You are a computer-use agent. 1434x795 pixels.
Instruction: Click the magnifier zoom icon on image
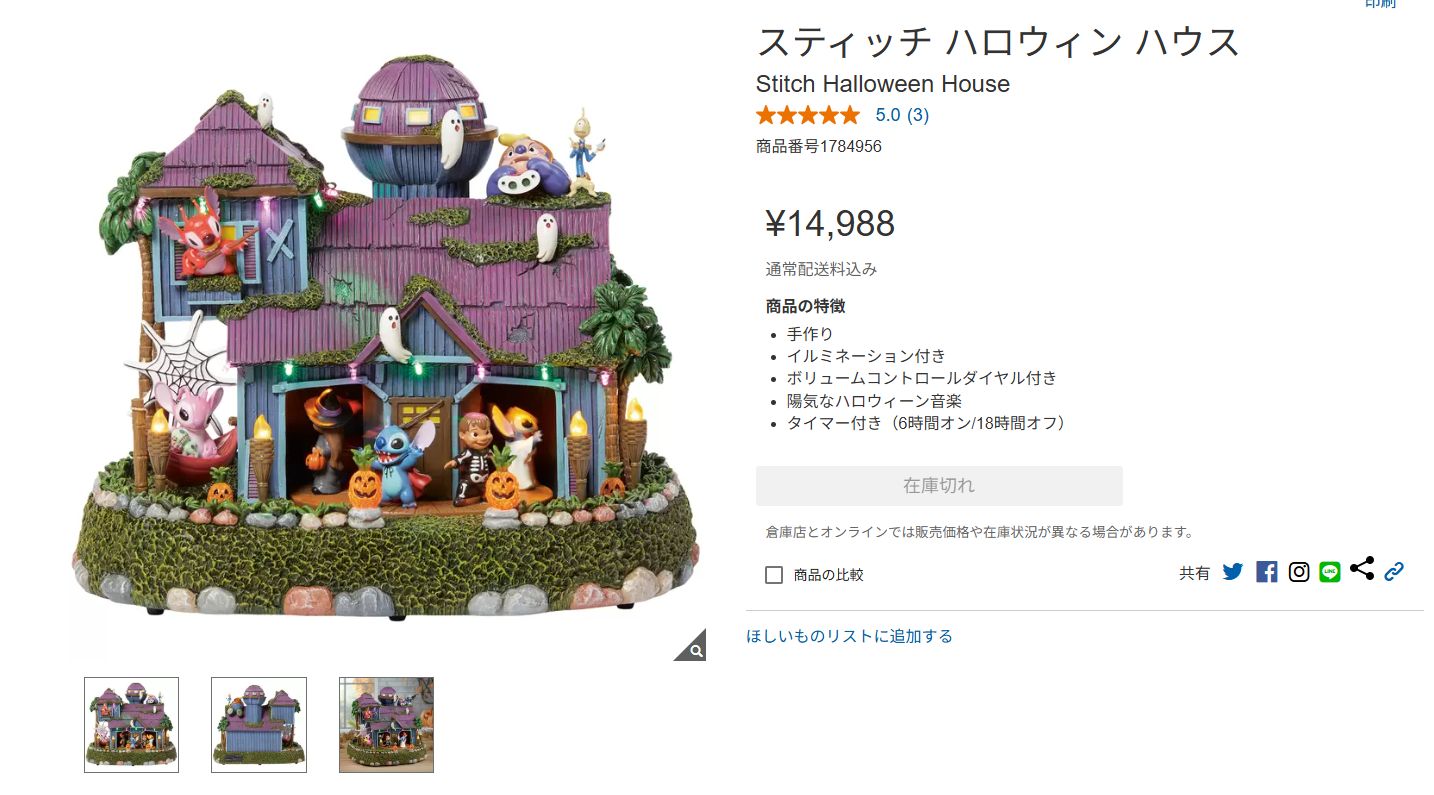(691, 646)
